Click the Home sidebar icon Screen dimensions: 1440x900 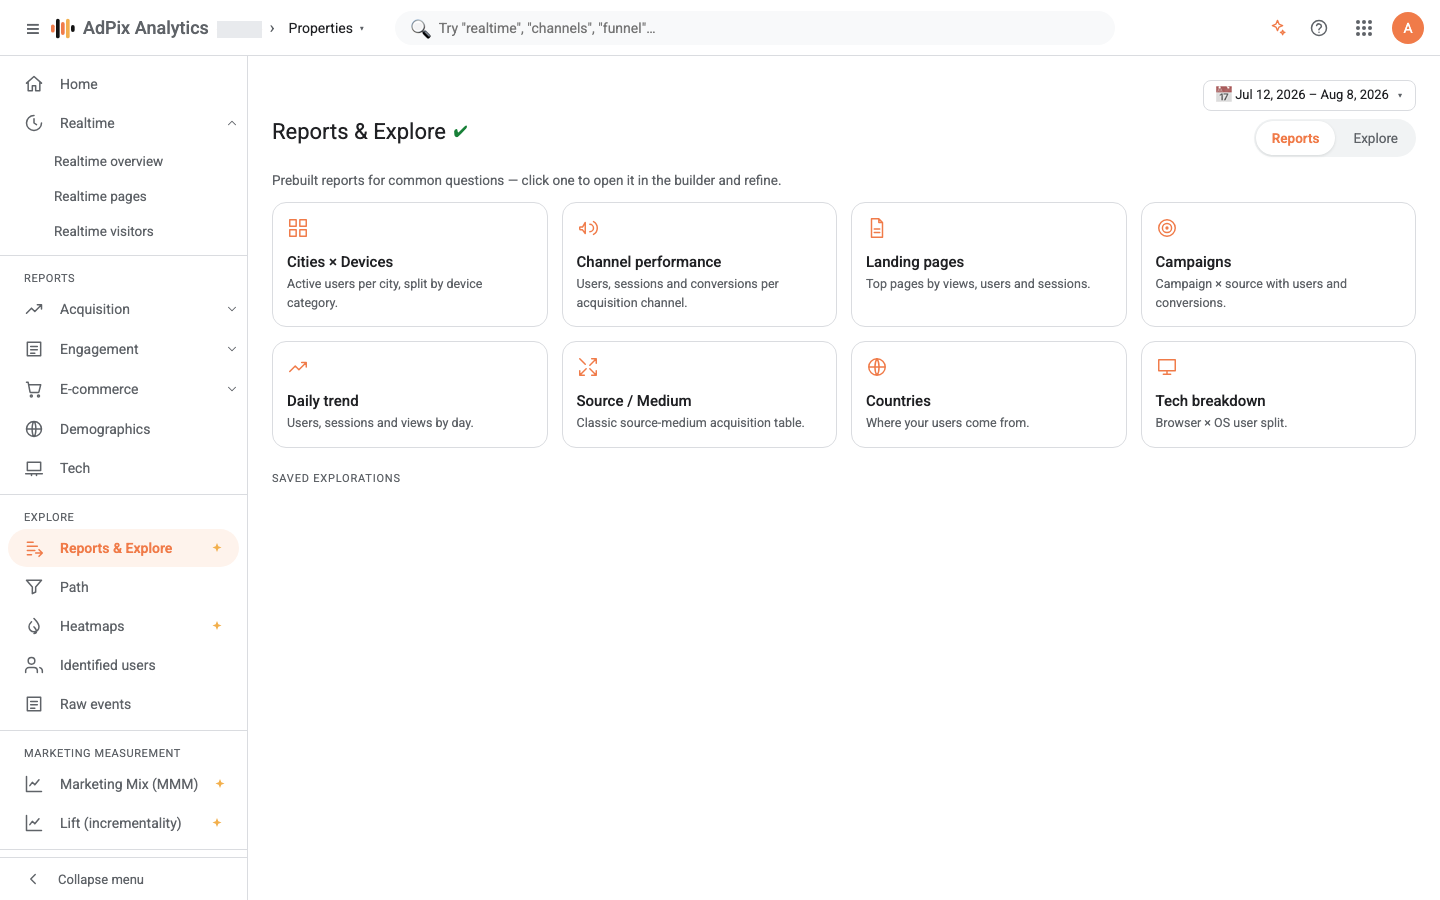[34, 84]
